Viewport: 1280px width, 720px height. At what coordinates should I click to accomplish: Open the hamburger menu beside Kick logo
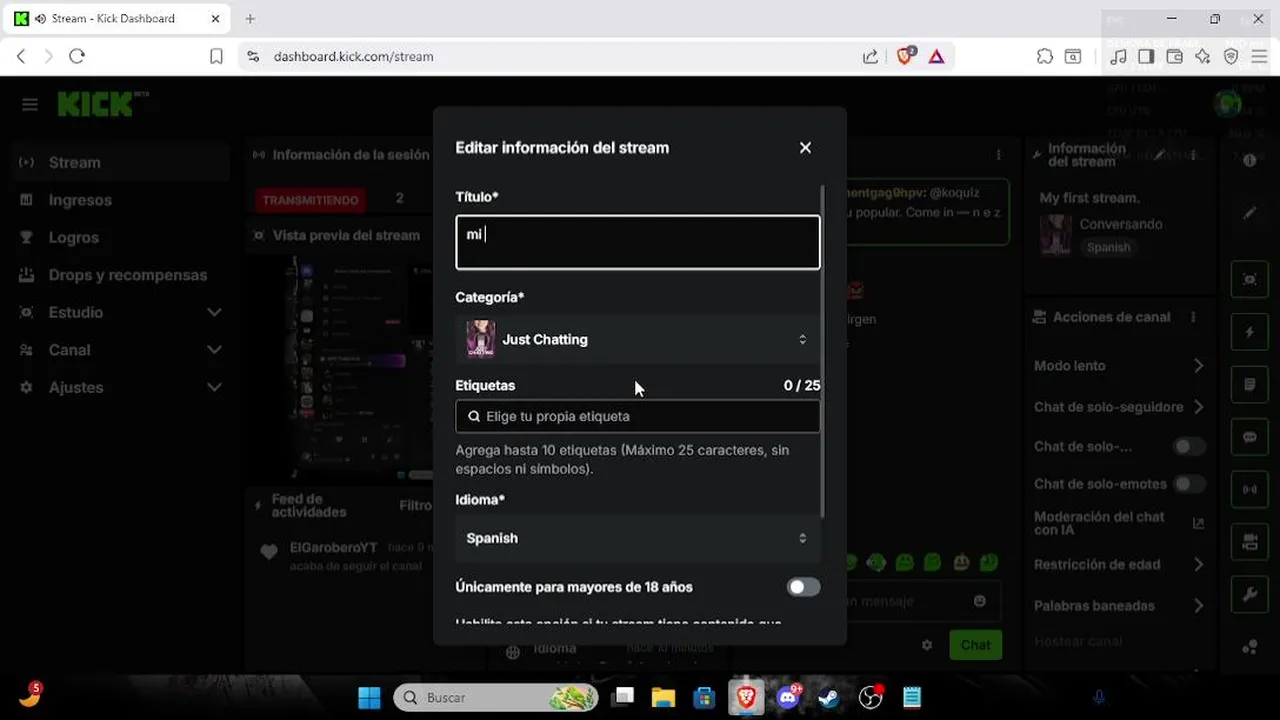(30, 105)
